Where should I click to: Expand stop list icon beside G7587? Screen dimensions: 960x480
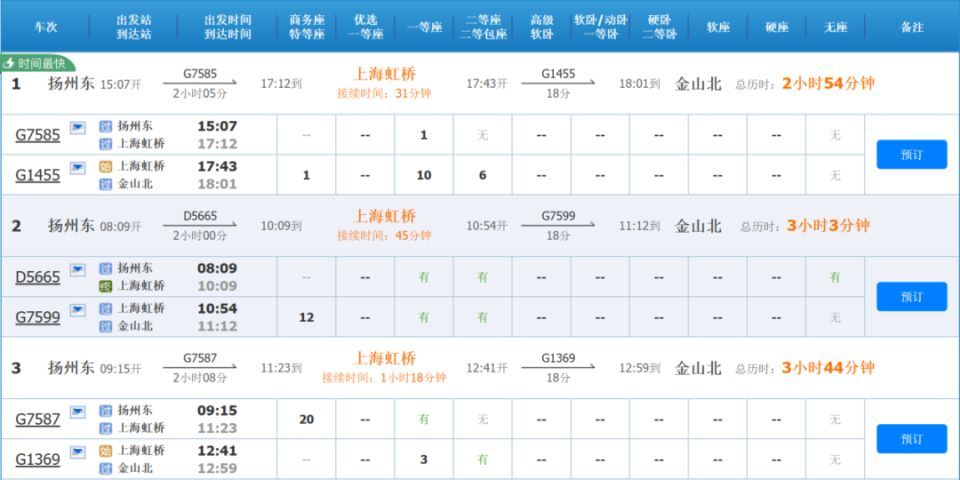78,412
